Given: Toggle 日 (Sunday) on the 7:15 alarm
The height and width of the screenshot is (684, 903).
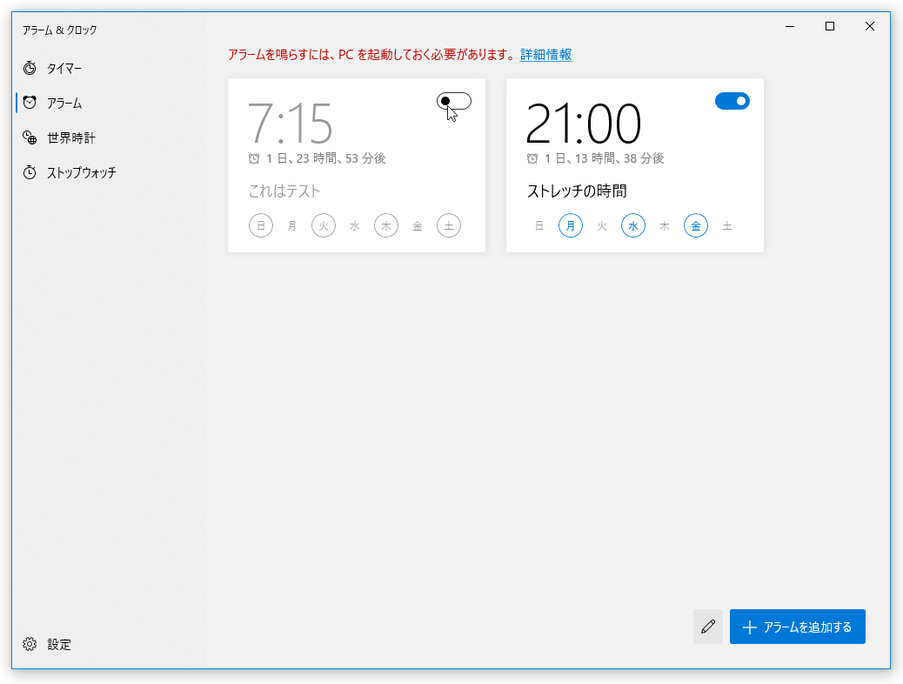Looking at the screenshot, I should [x=261, y=226].
